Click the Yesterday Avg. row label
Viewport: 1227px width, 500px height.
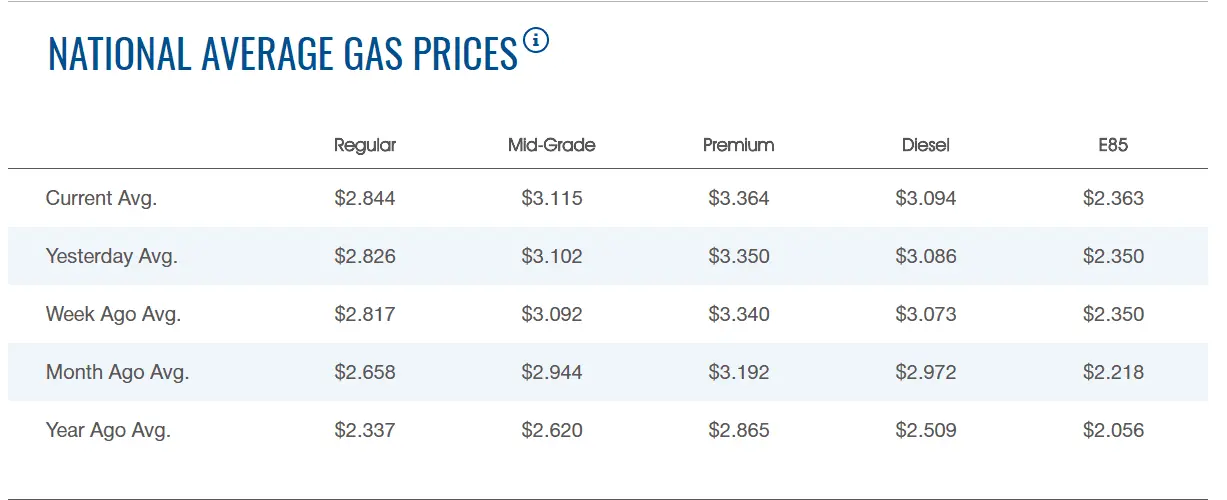(111, 256)
